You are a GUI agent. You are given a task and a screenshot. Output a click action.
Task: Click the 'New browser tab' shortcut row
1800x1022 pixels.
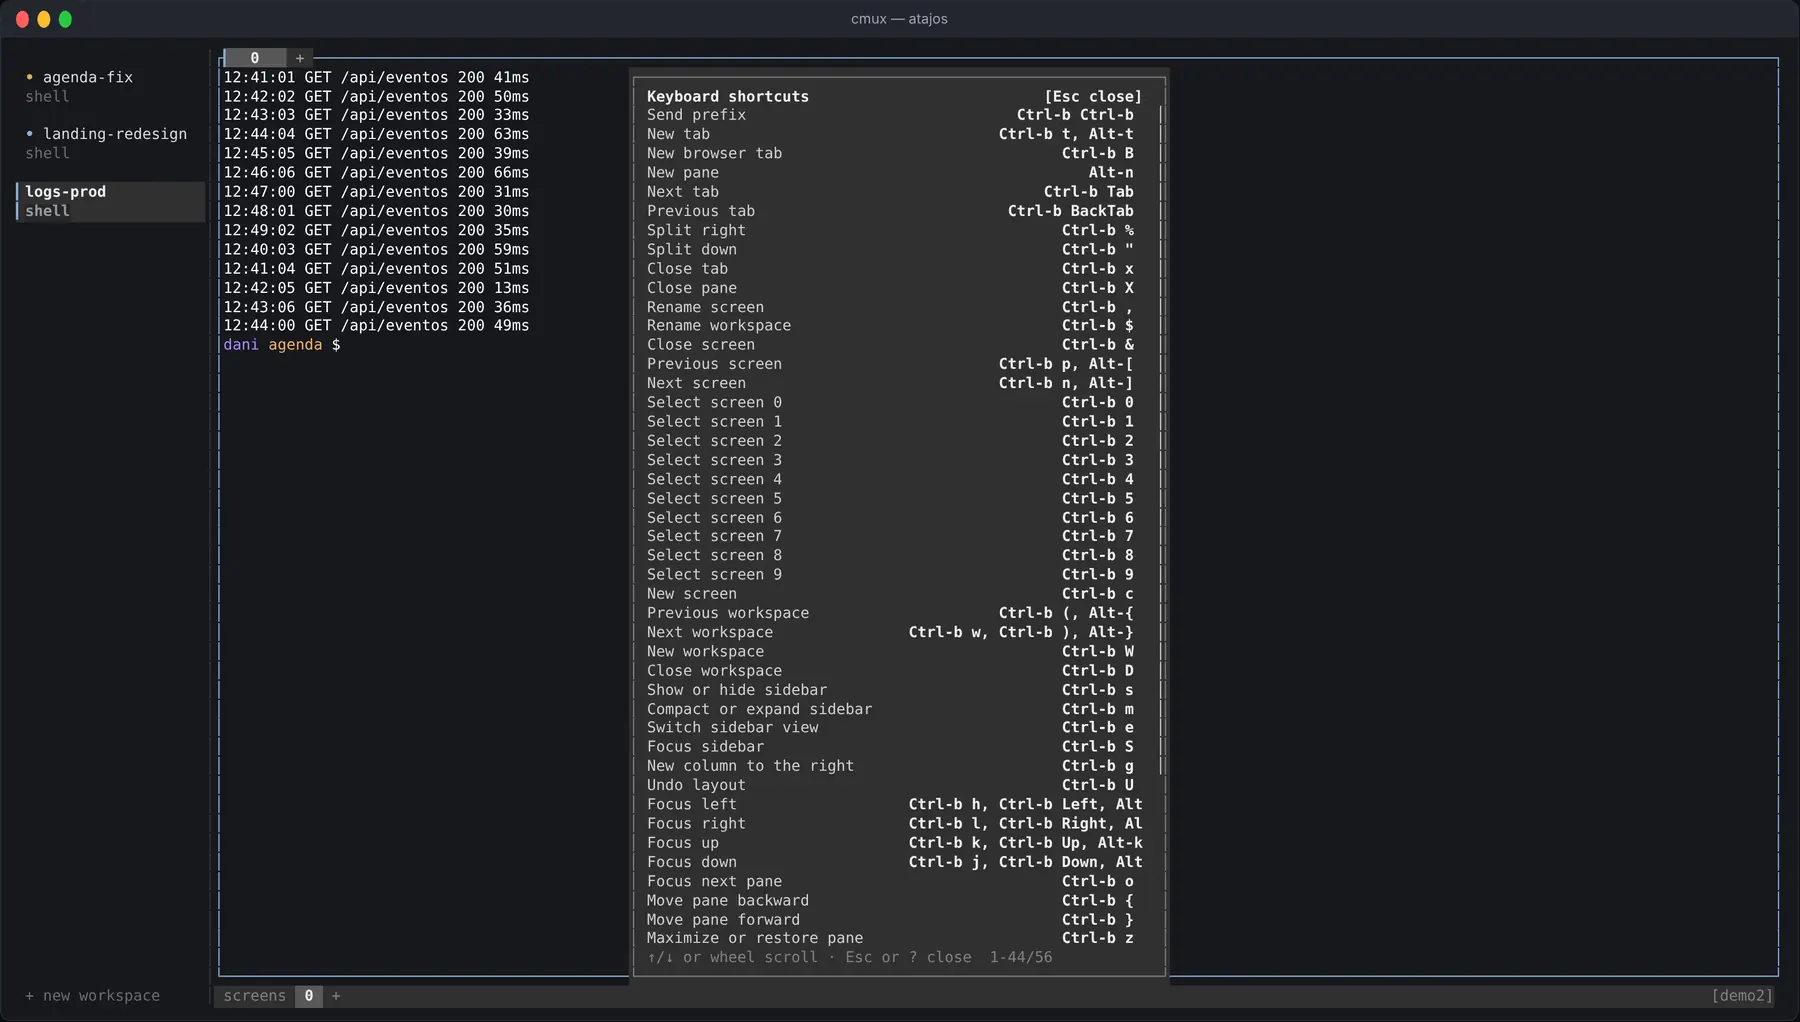pos(890,153)
